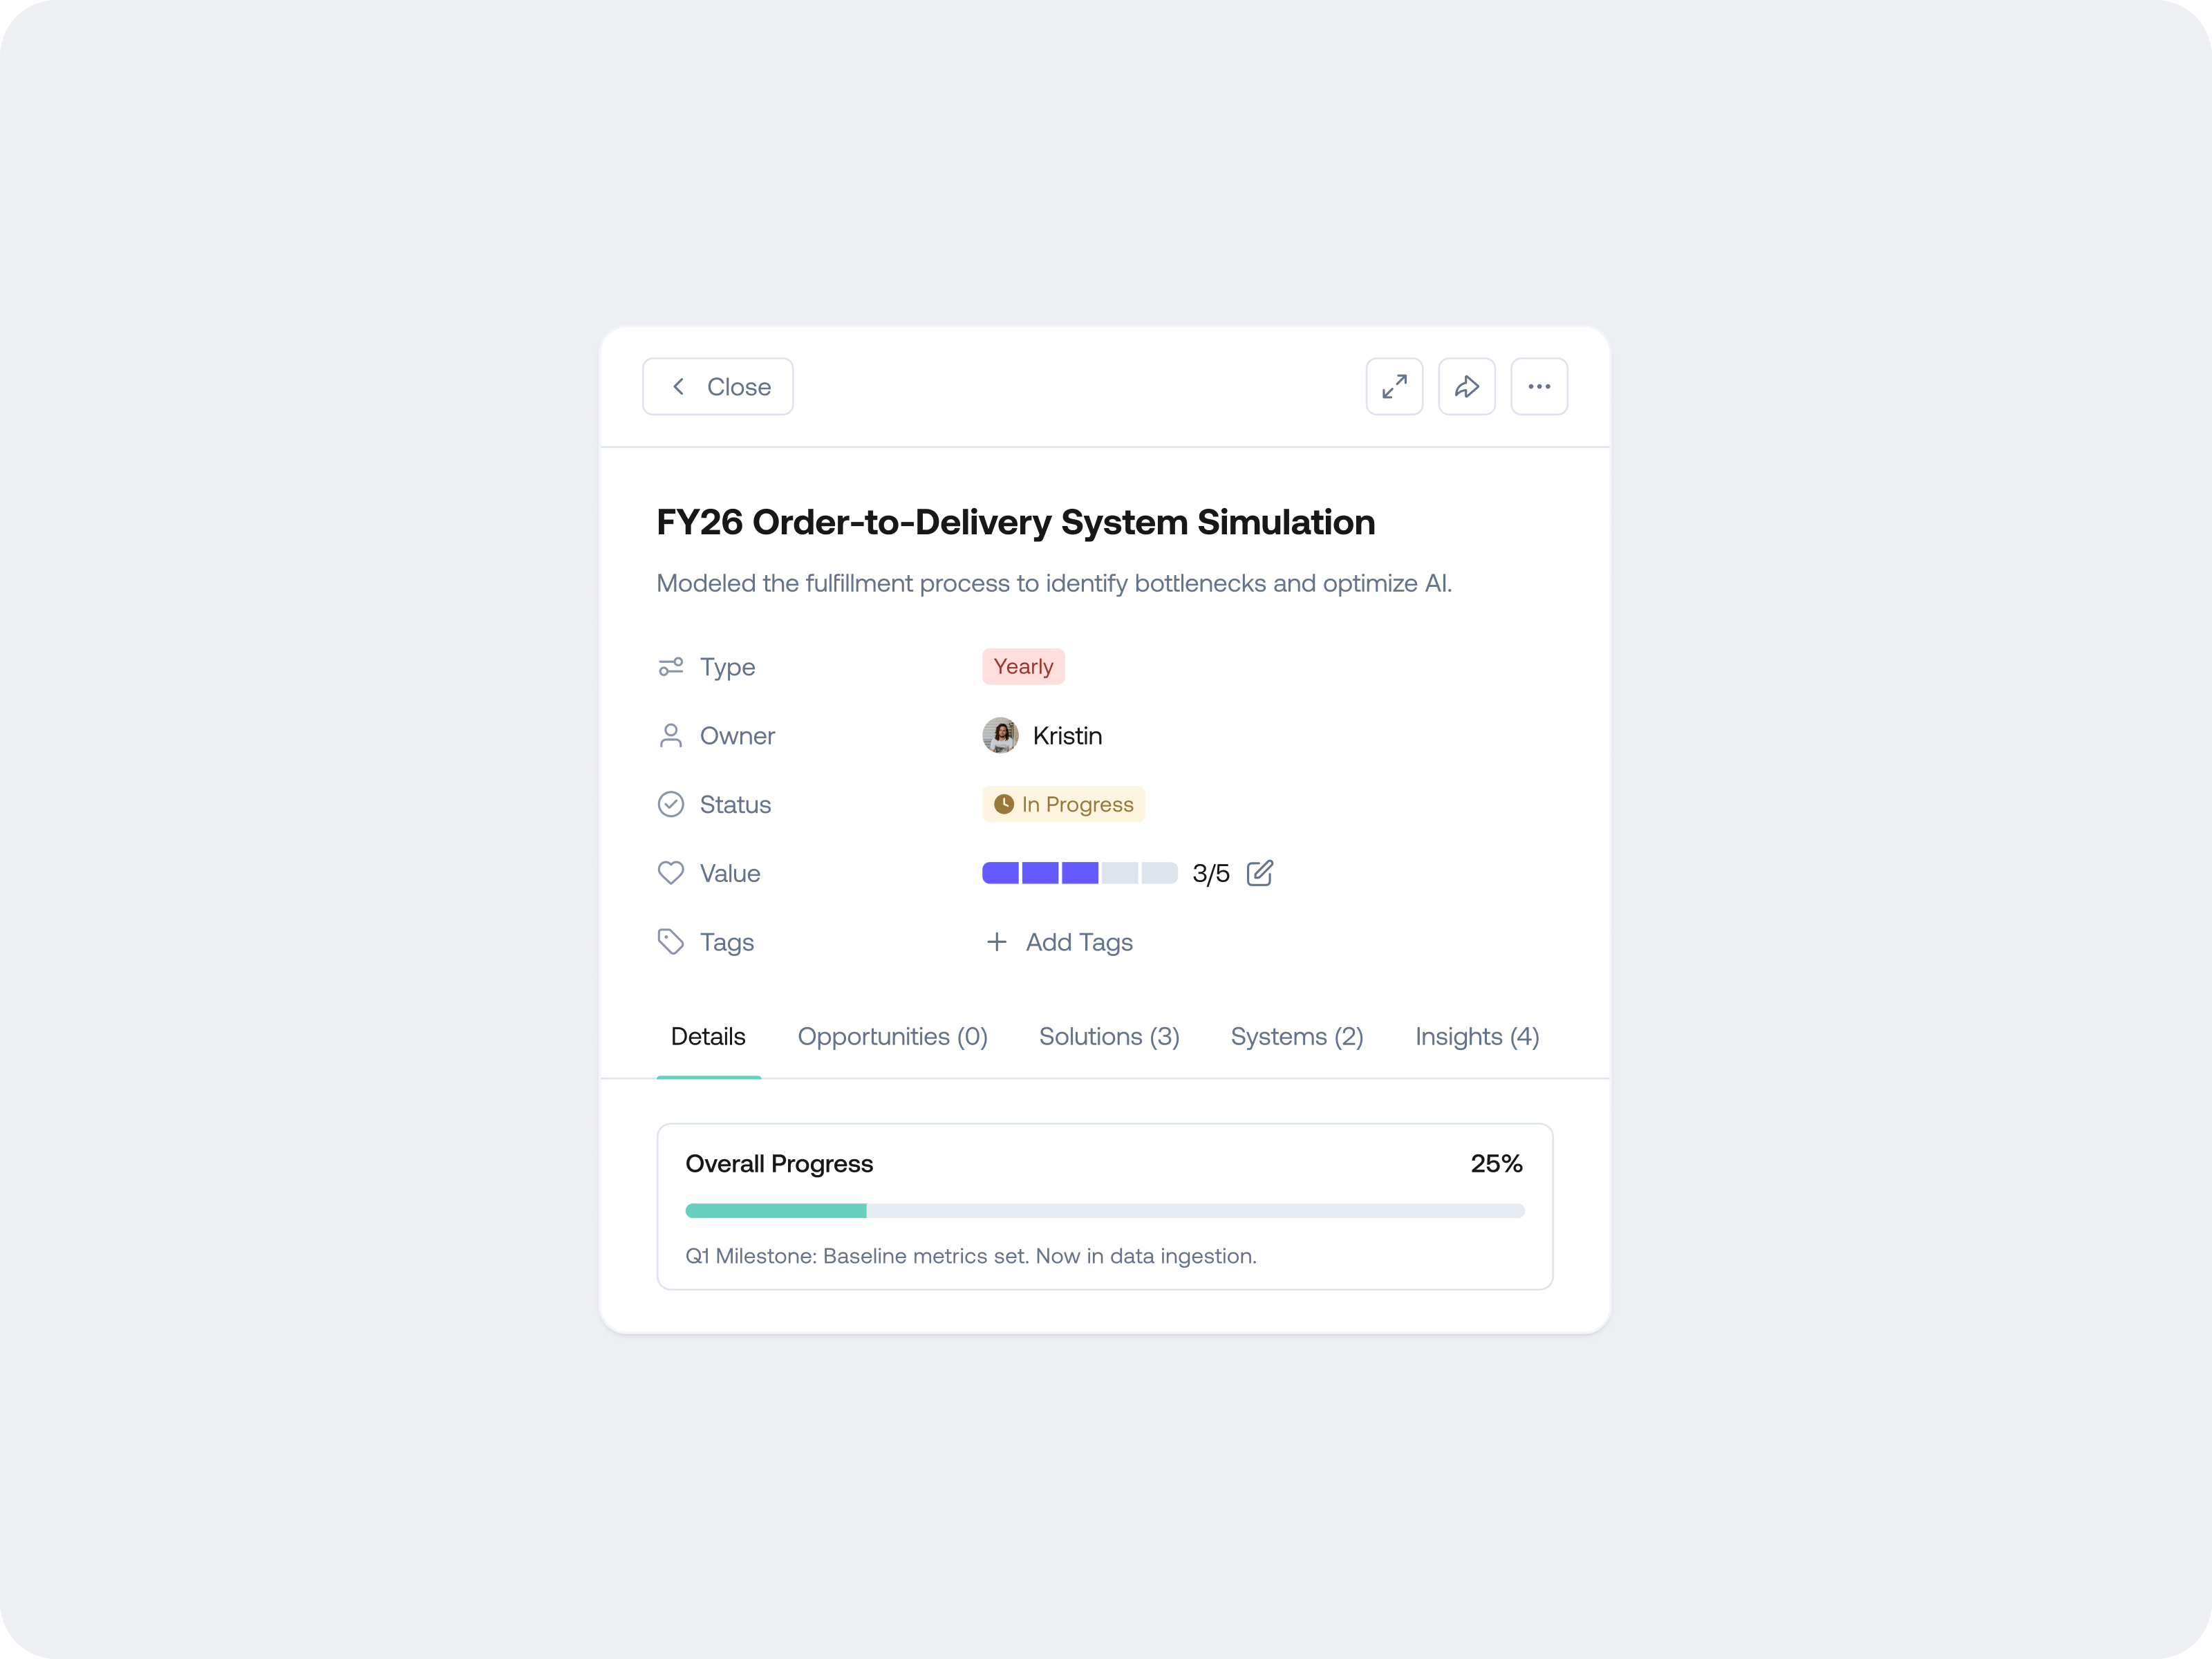Open the Systems (2) tab
Screen dimensions: 2212x1659
click(x=1296, y=1036)
